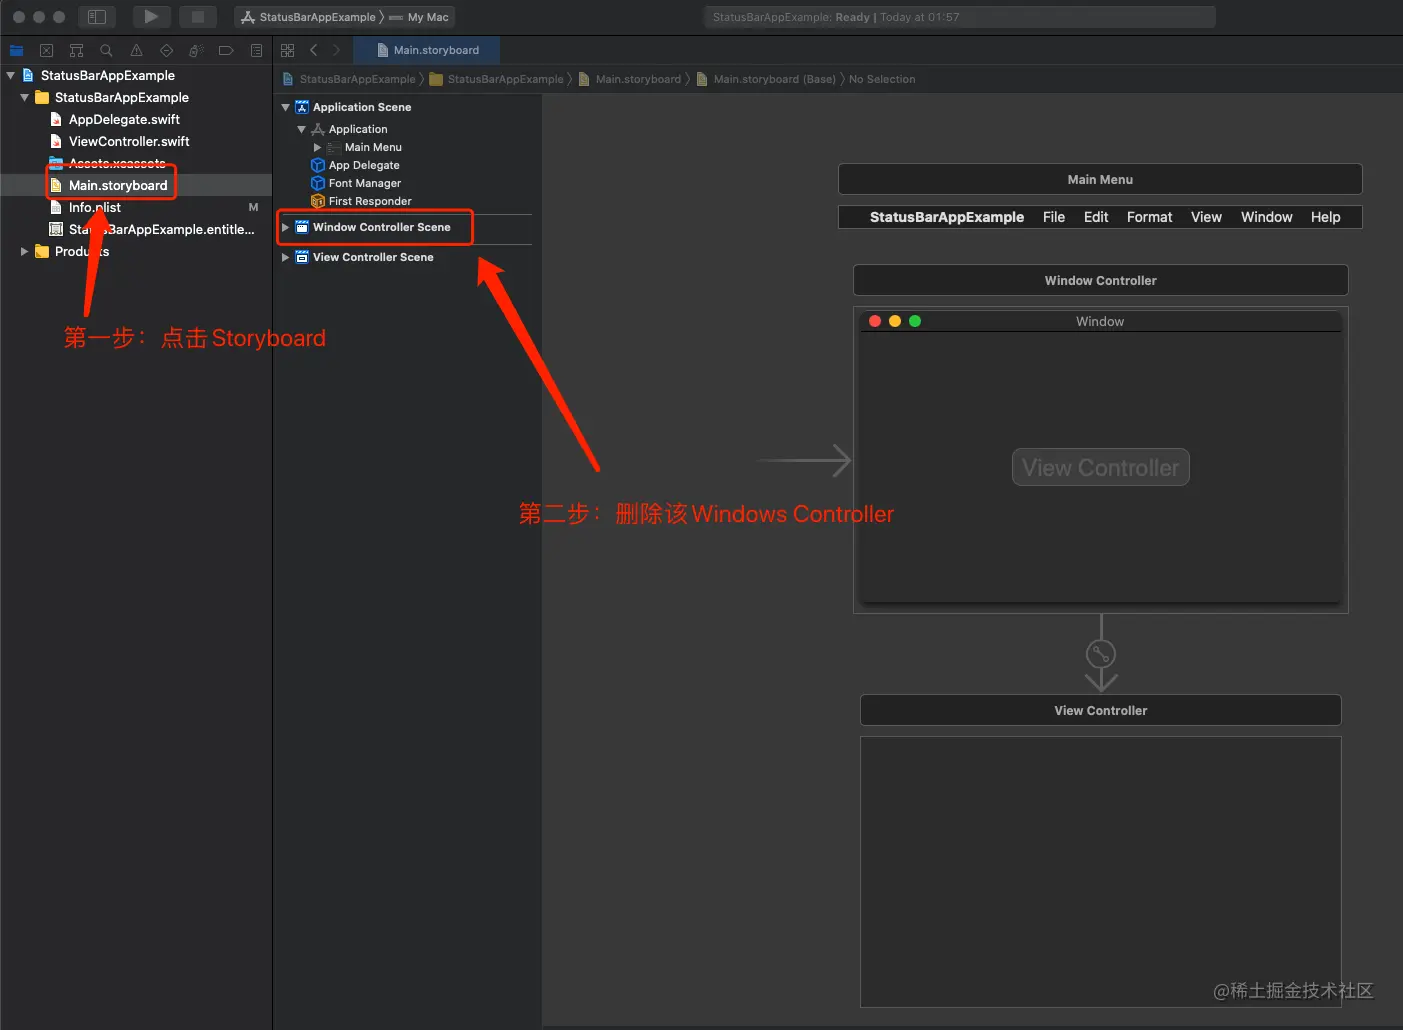Select Font Manager cube icon
Screen dimensions: 1403x1030
pyautogui.click(x=318, y=183)
